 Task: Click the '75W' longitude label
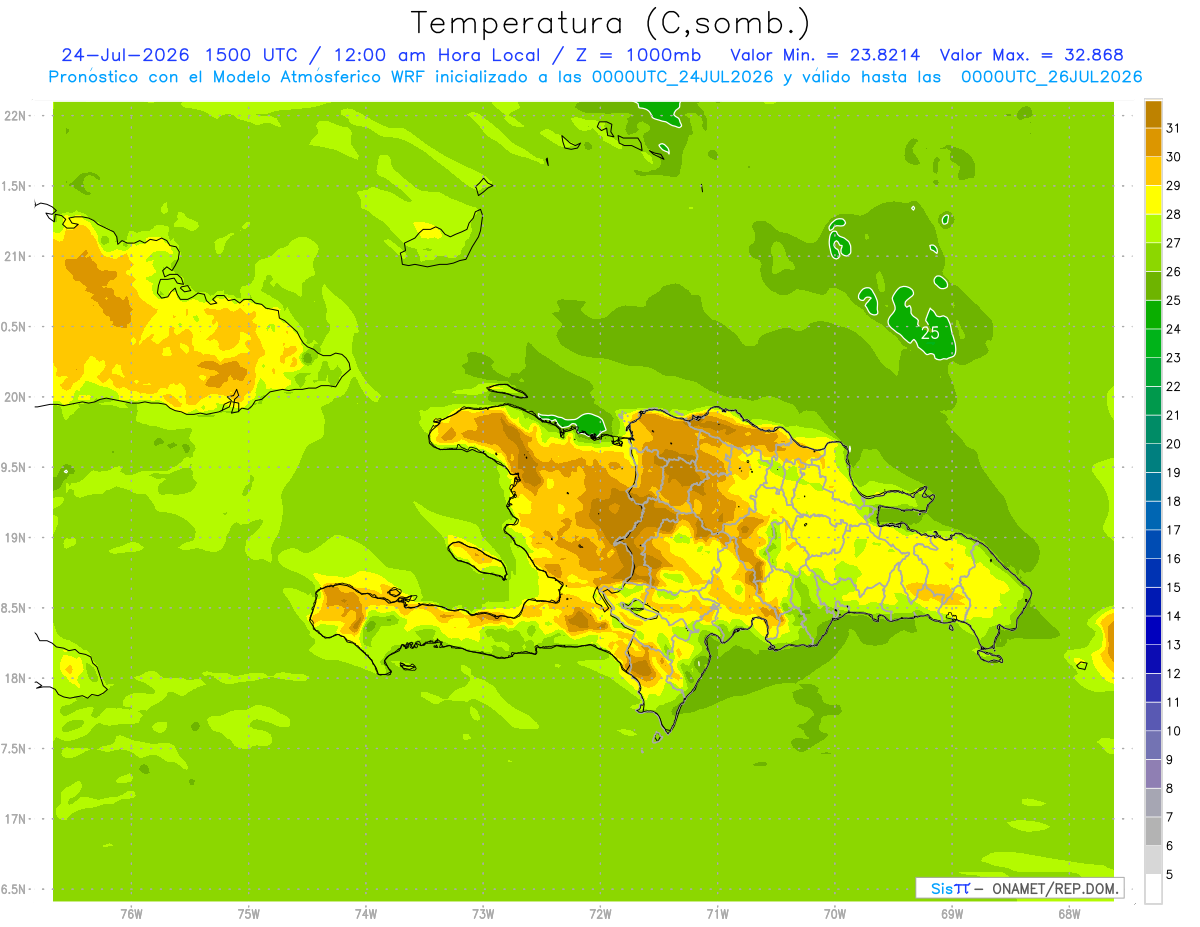pyautogui.click(x=249, y=914)
